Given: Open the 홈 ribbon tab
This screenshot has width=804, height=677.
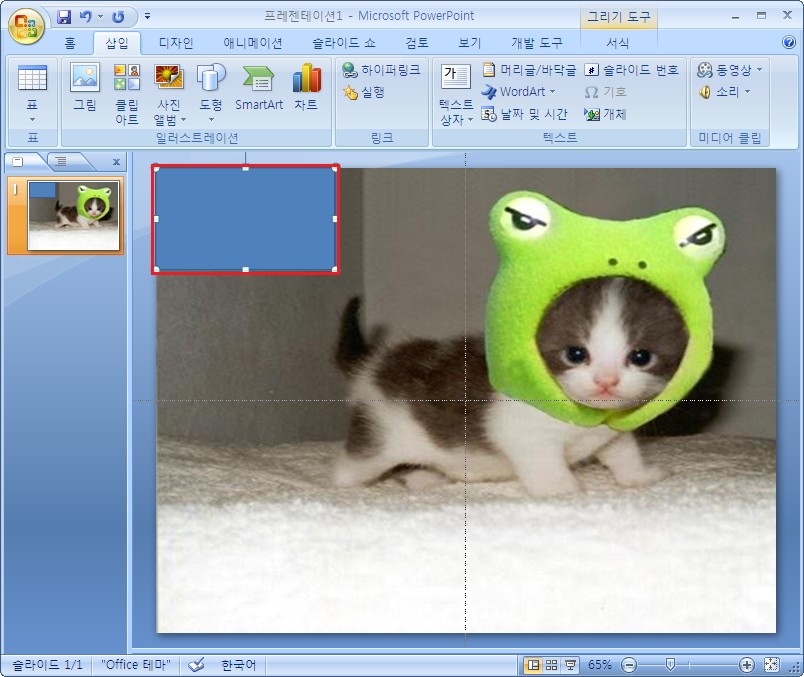Looking at the screenshot, I should point(70,43).
